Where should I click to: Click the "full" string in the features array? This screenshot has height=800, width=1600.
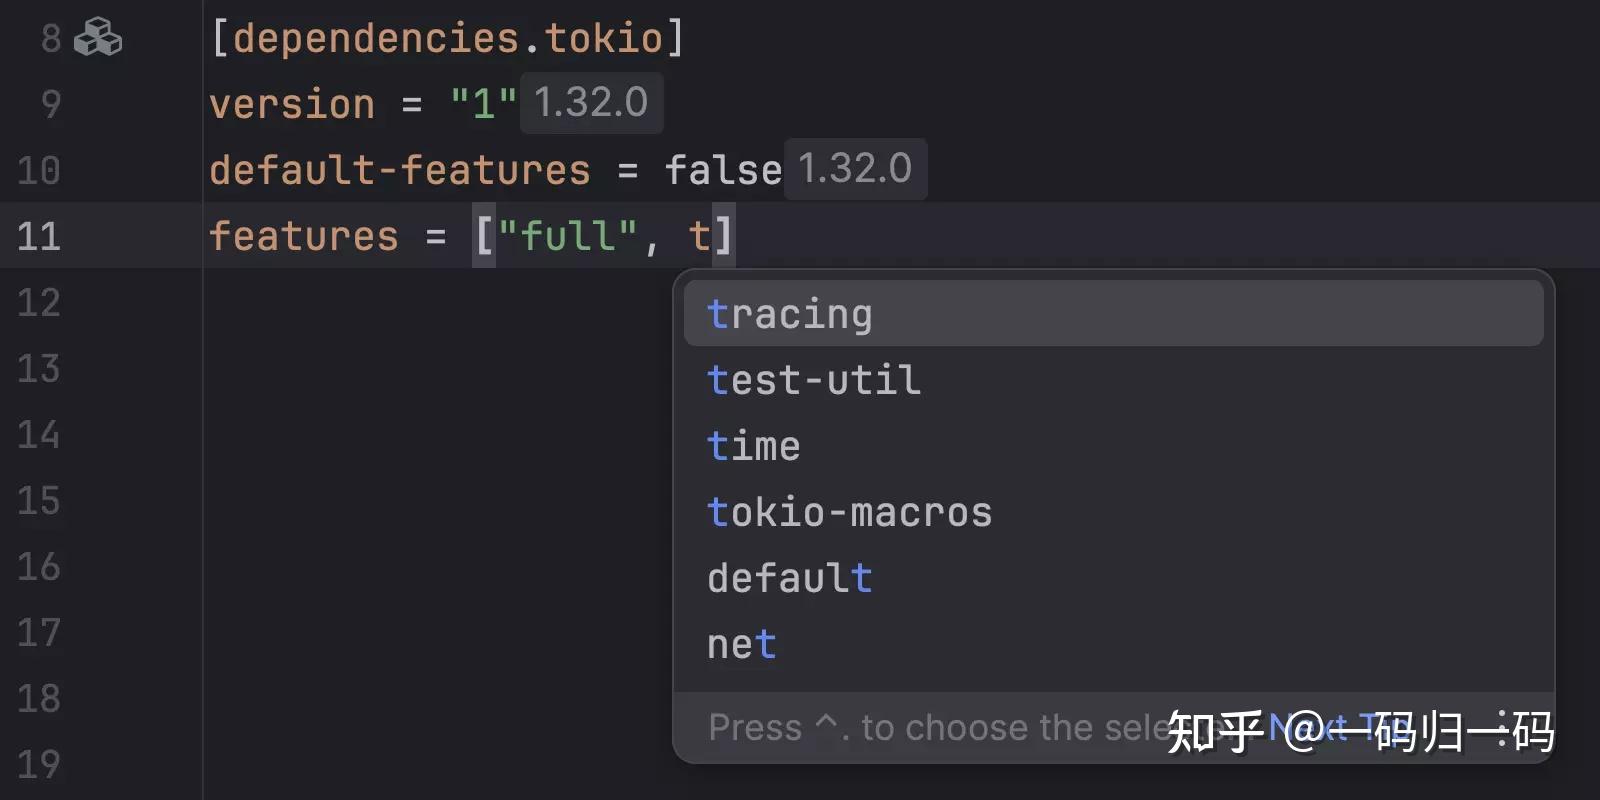coord(568,236)
